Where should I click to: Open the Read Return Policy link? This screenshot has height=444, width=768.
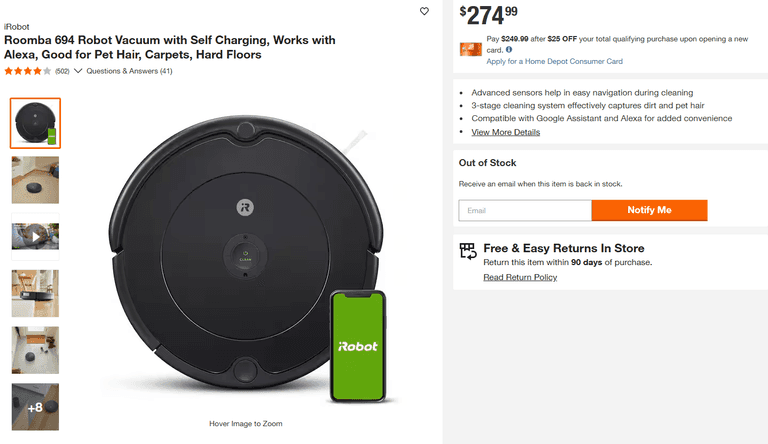[x=520, y=277]
